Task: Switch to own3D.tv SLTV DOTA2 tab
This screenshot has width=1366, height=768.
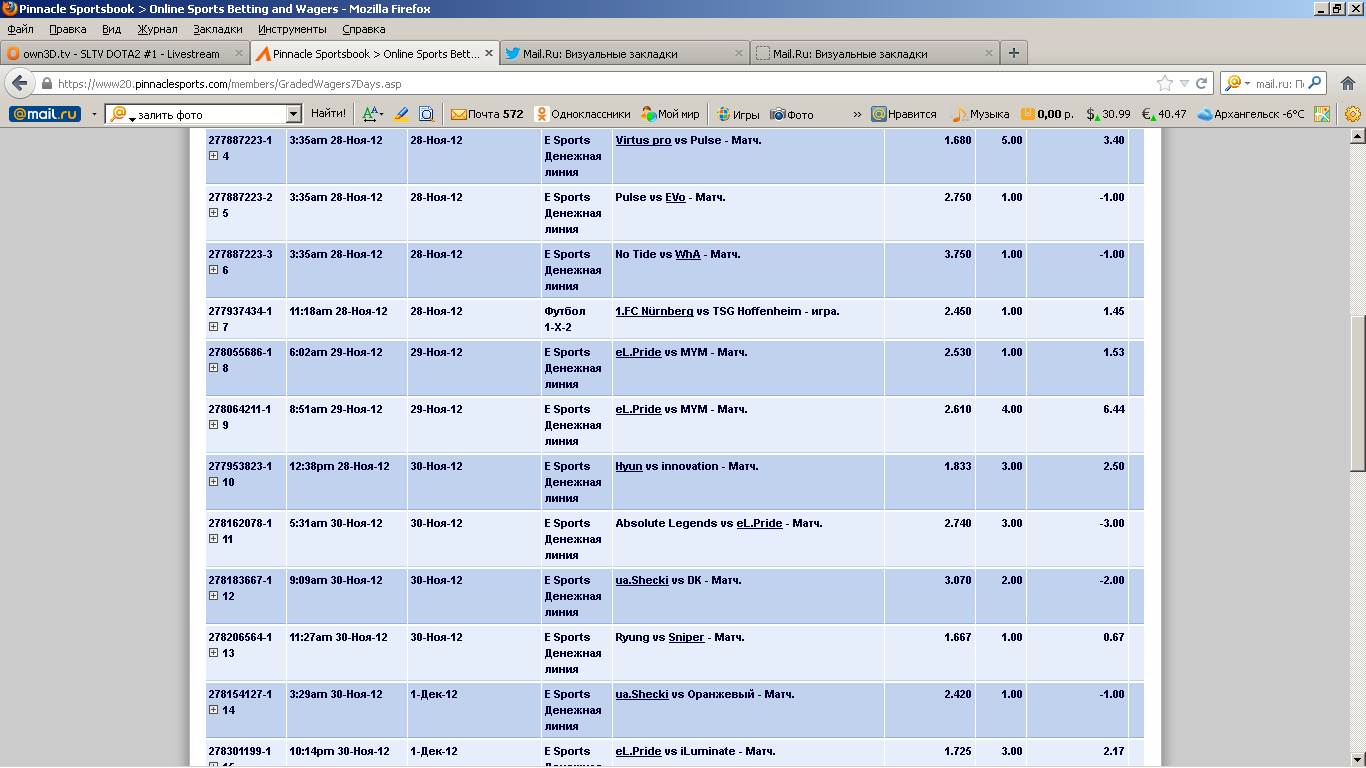Action: click(x=125, y=53)
